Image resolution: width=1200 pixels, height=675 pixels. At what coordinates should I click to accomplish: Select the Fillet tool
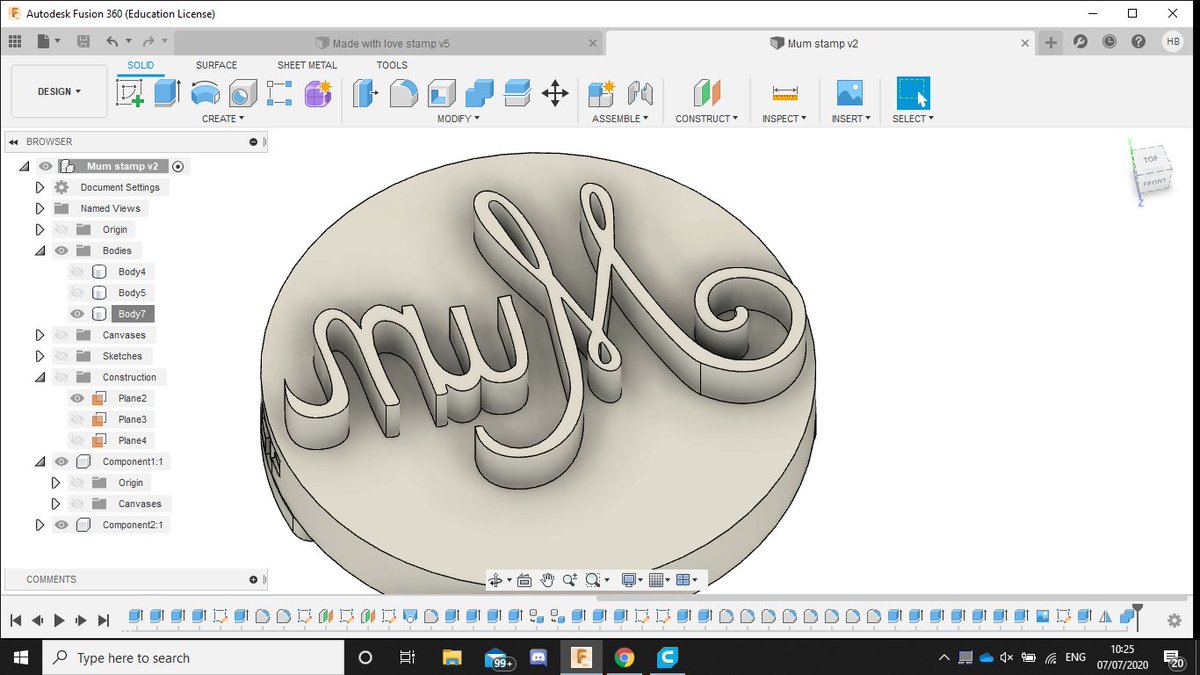click(x=404, y=93)
